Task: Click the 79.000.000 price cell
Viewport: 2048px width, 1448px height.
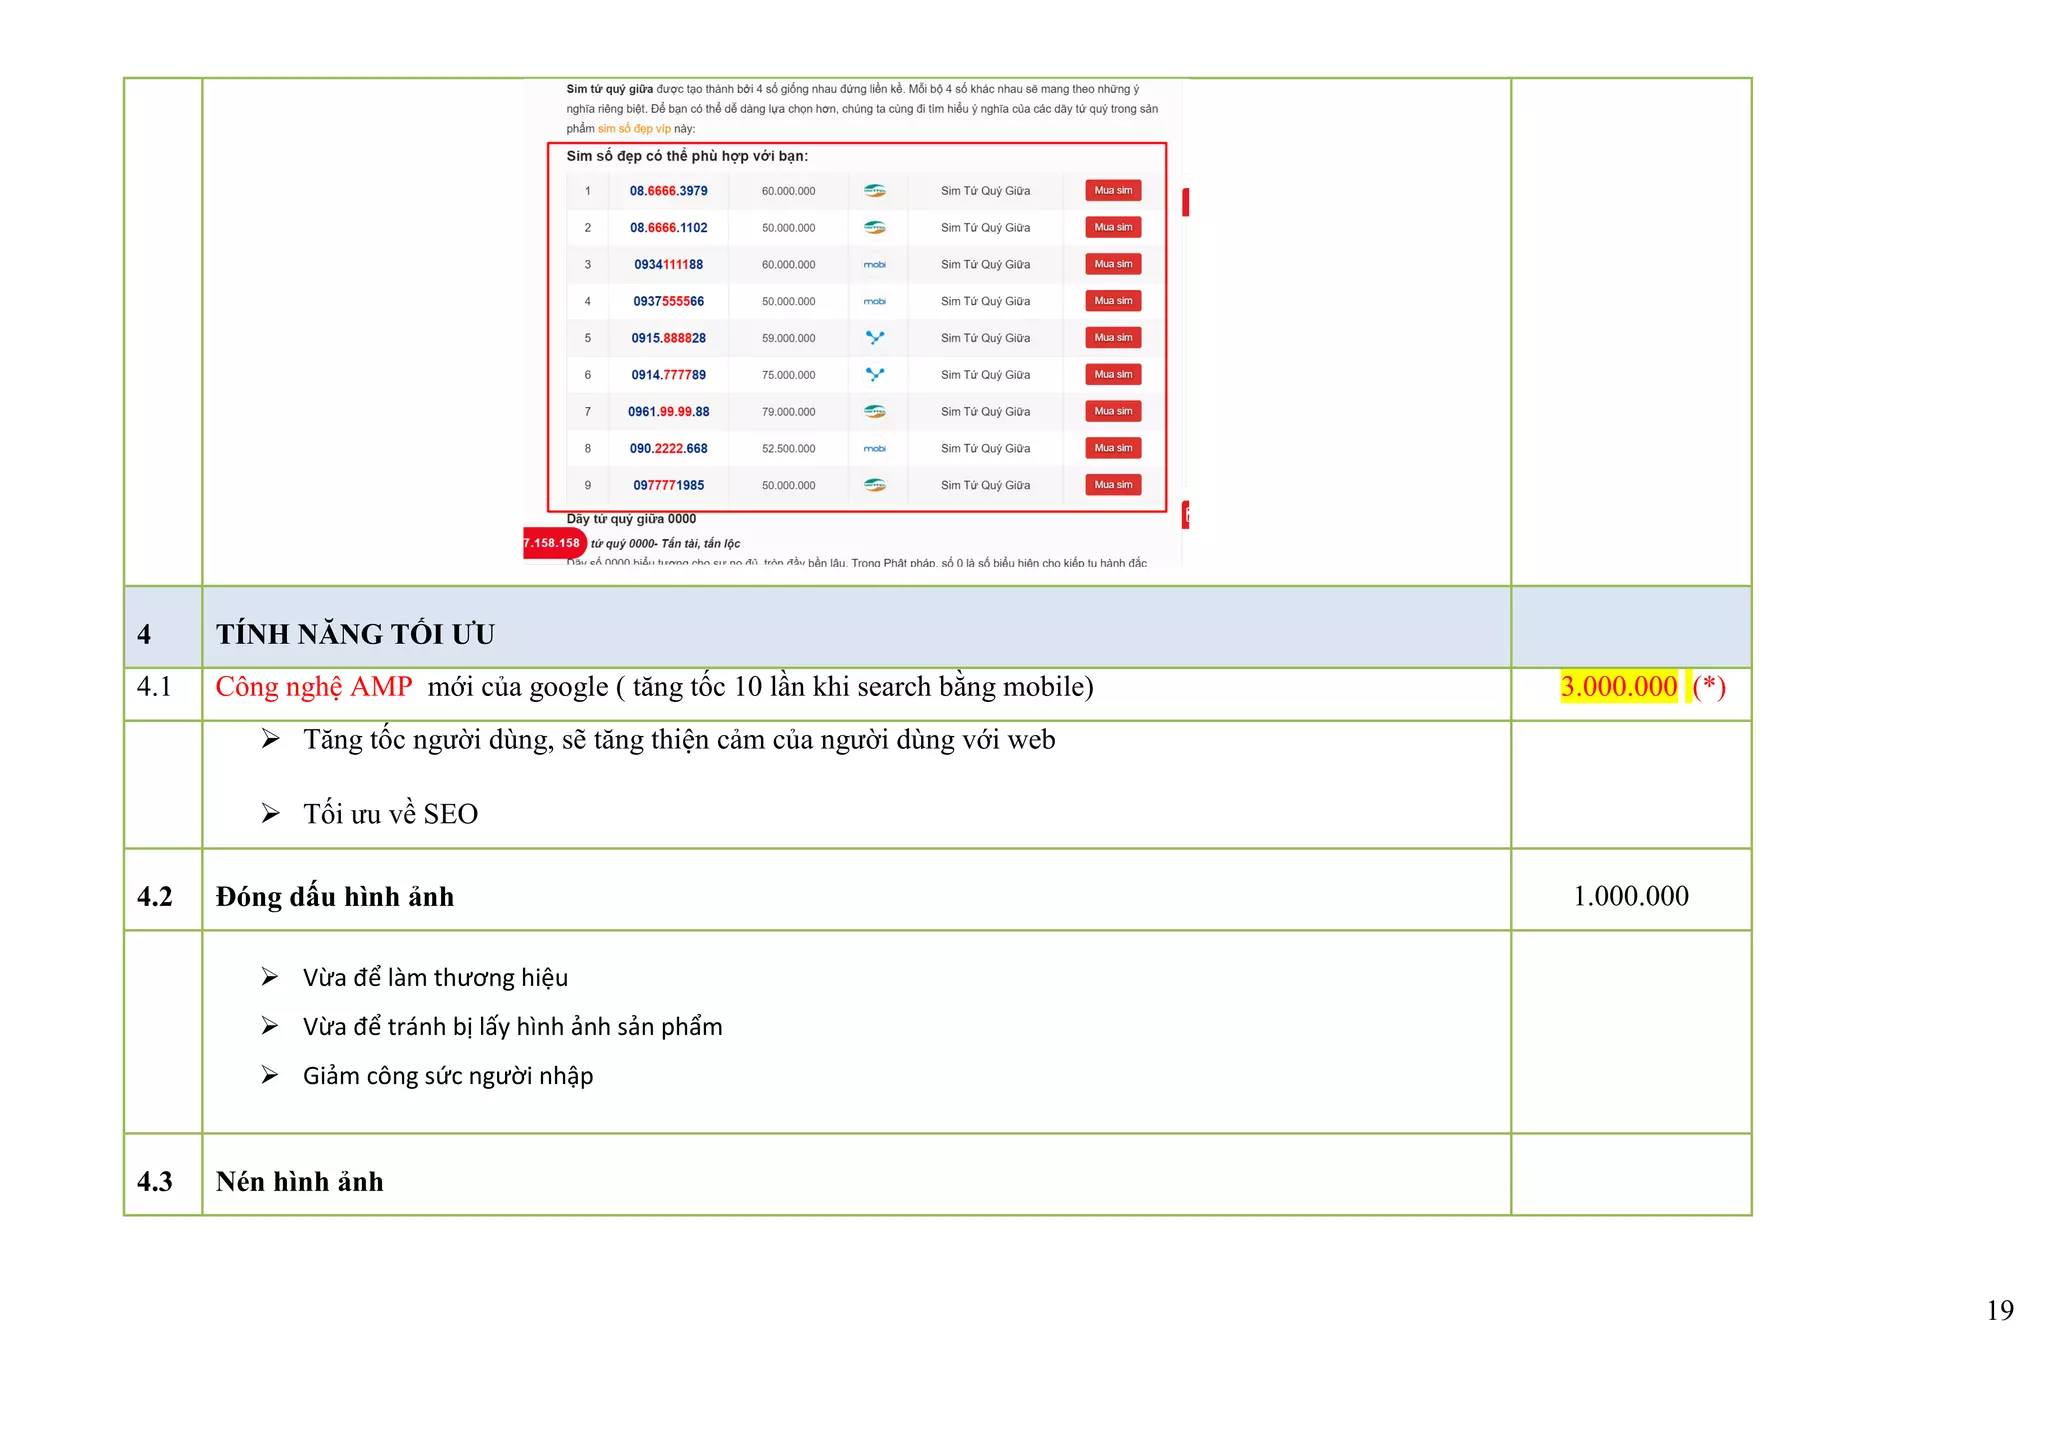Action: point(789,412)
